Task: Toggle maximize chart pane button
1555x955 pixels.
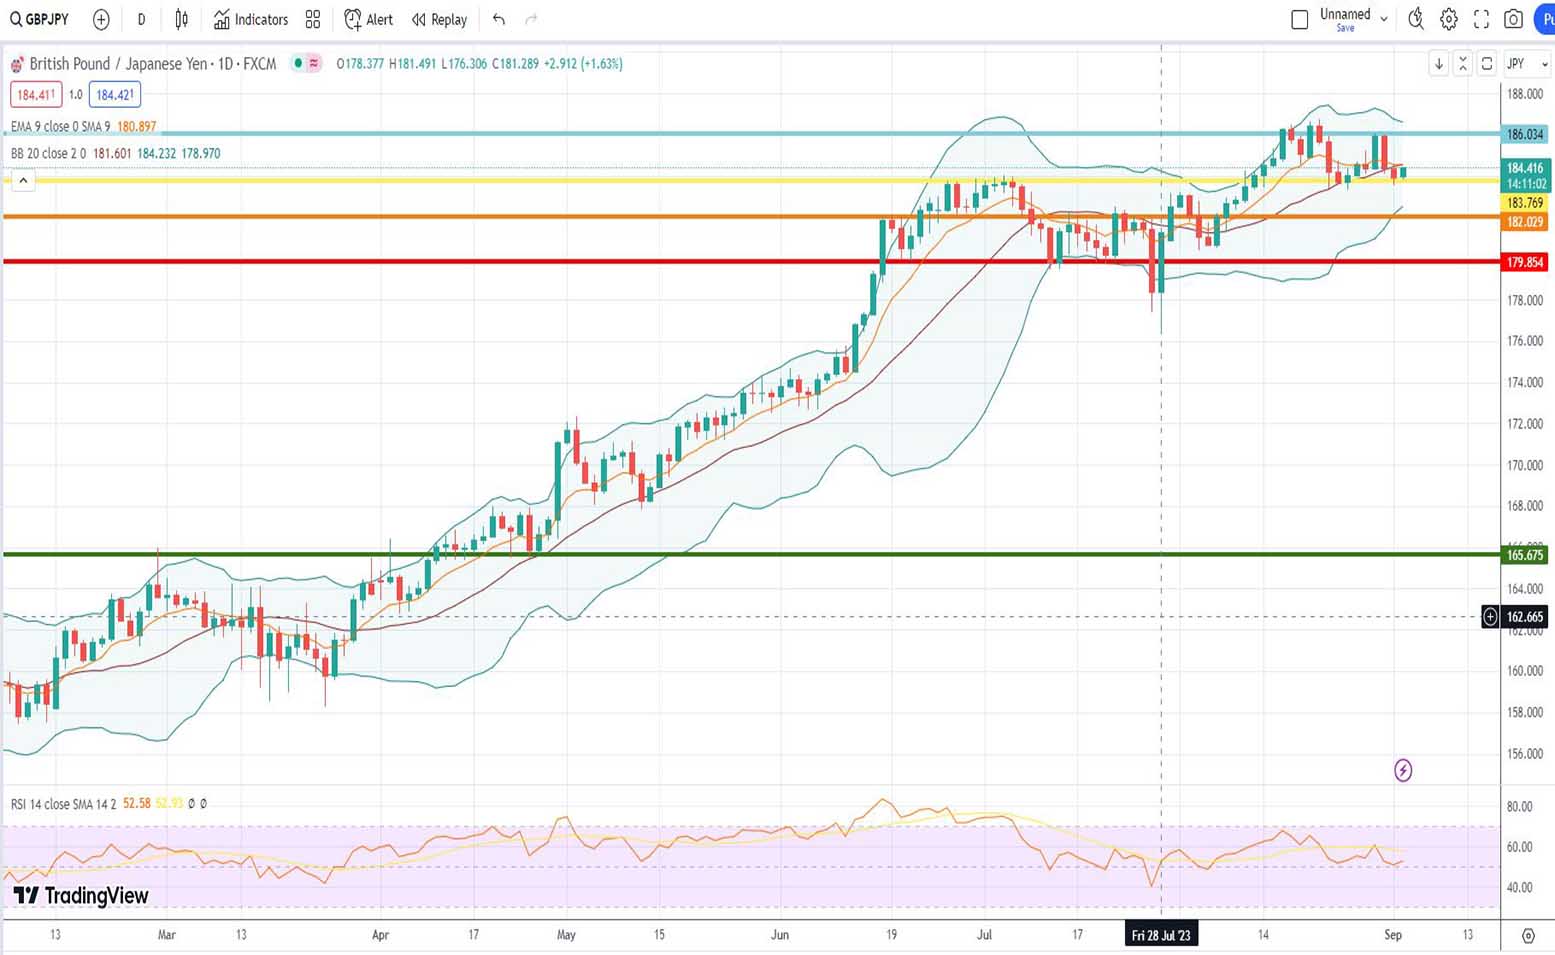Action: 1487,63
